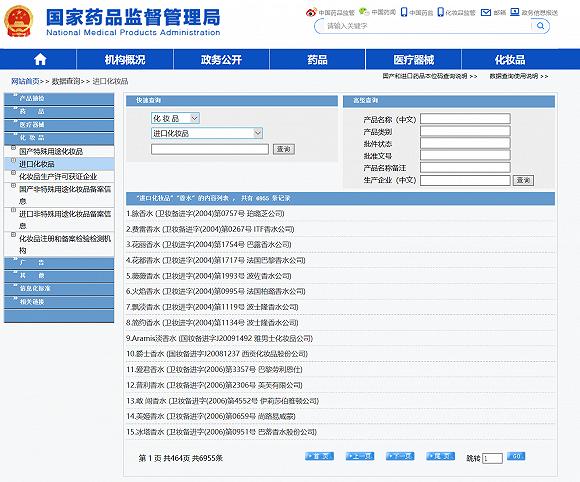Expand the 产品抽检 sidebar section
This screenshot has width=580, height=482.
[59, 98]
